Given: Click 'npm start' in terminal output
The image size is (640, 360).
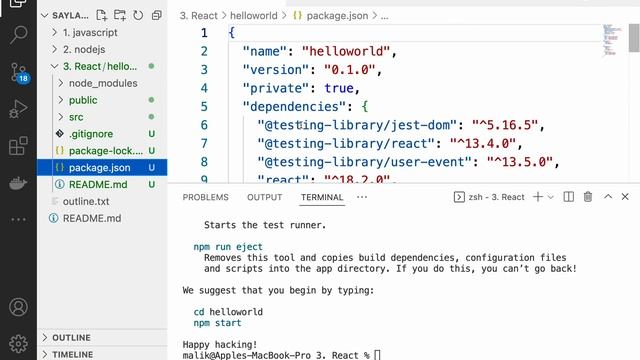Looking at the screenshot, I should pos(217,323).
